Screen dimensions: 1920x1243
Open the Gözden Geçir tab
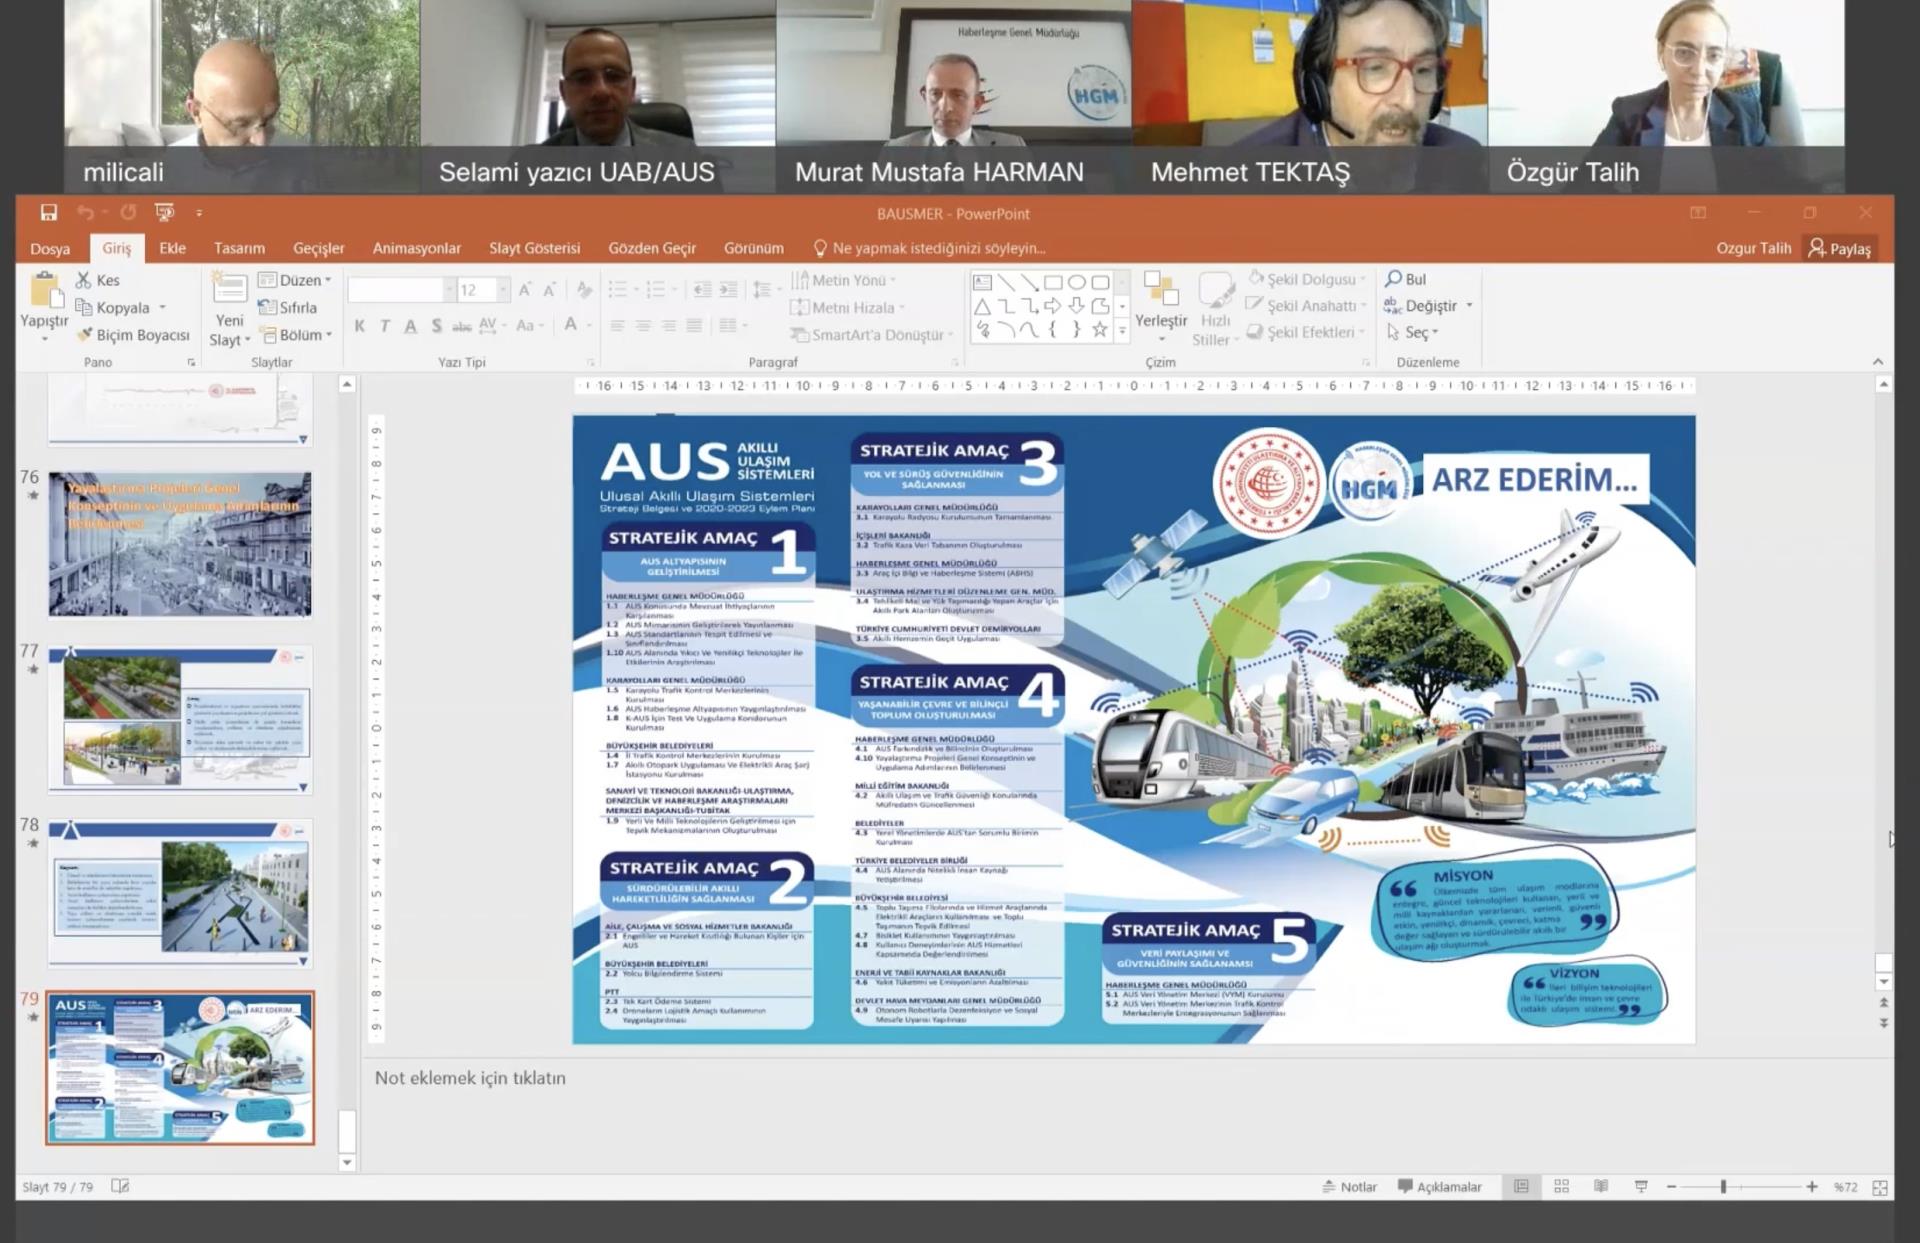[652, 248]
